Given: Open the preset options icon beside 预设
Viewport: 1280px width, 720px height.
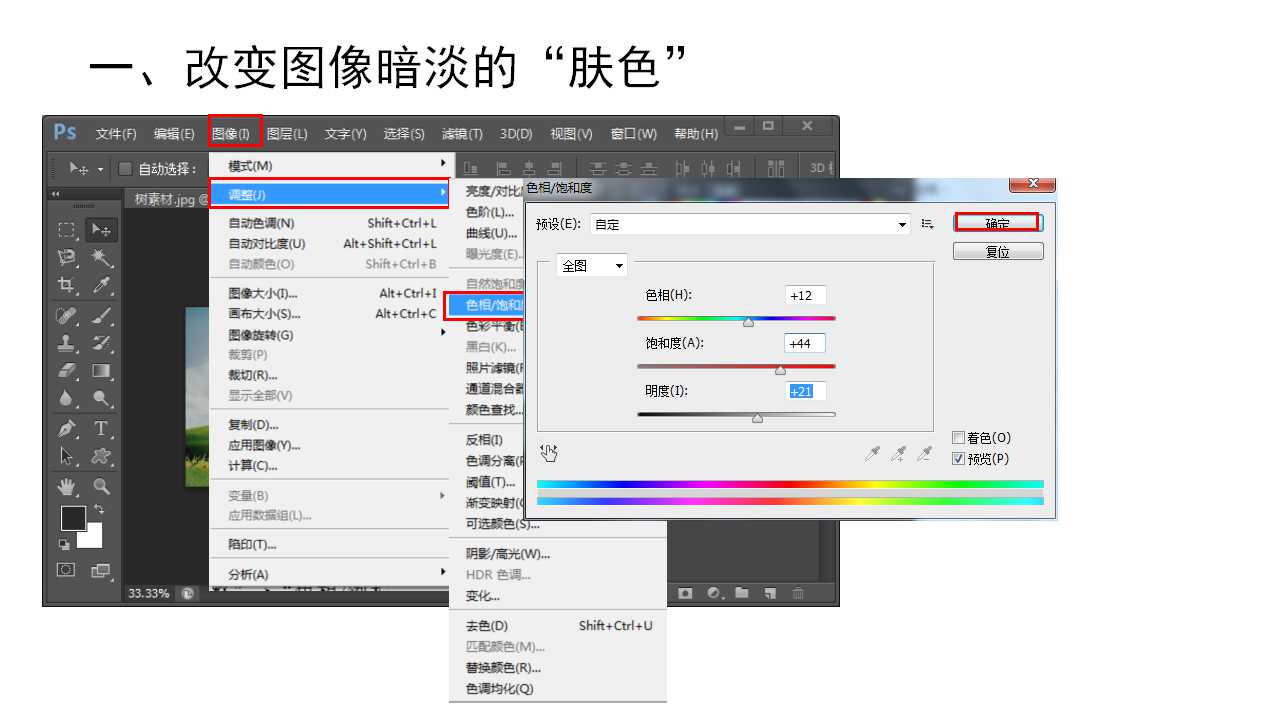Looking at the screenshot, I should coord(927,224).
